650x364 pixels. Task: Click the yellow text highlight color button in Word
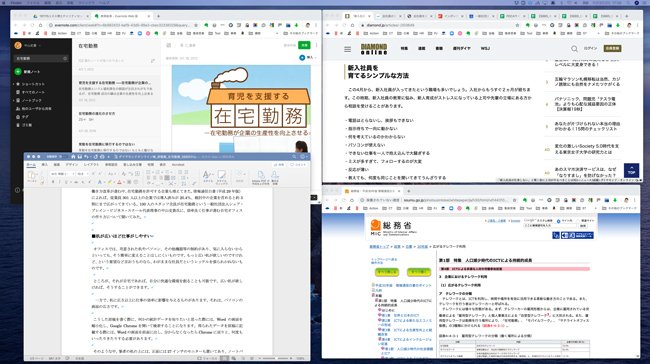(110, 182)
